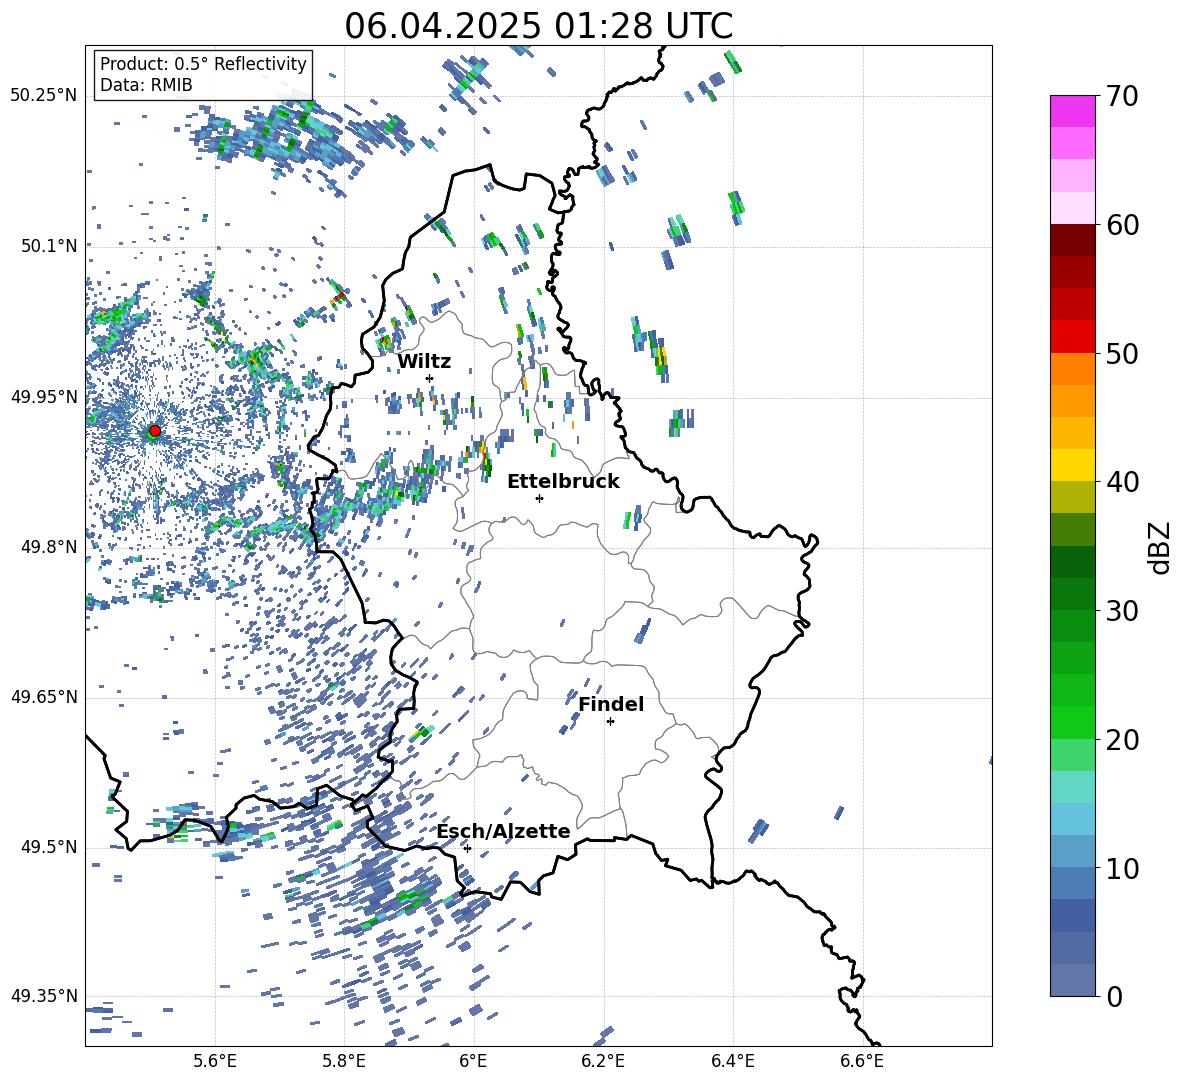This screenshot has height=1081, width=1184.
Task: Click the dBZ colorbar label
Action: click(x=1161, y=547)
